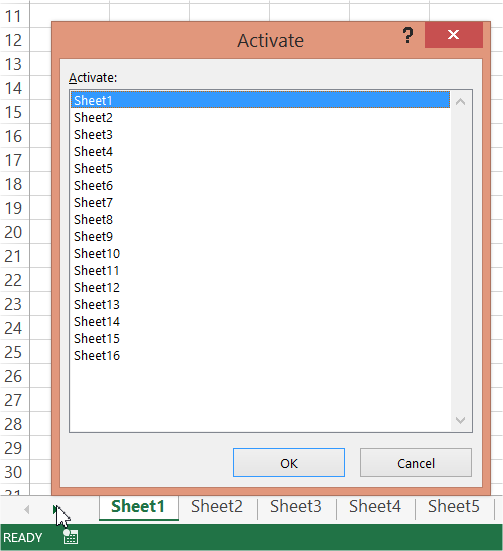Pick Sheet13 in the sheet list
The image size is (503, 551).
(x=260, y=304)
